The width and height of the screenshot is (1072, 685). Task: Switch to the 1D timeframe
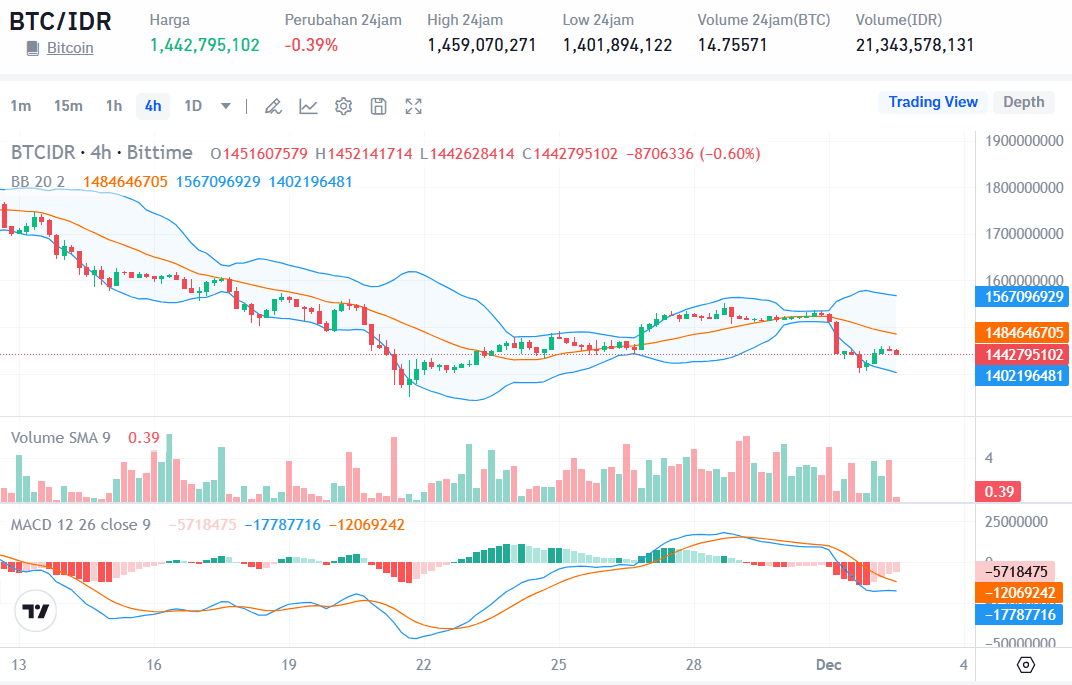(193, 105)
